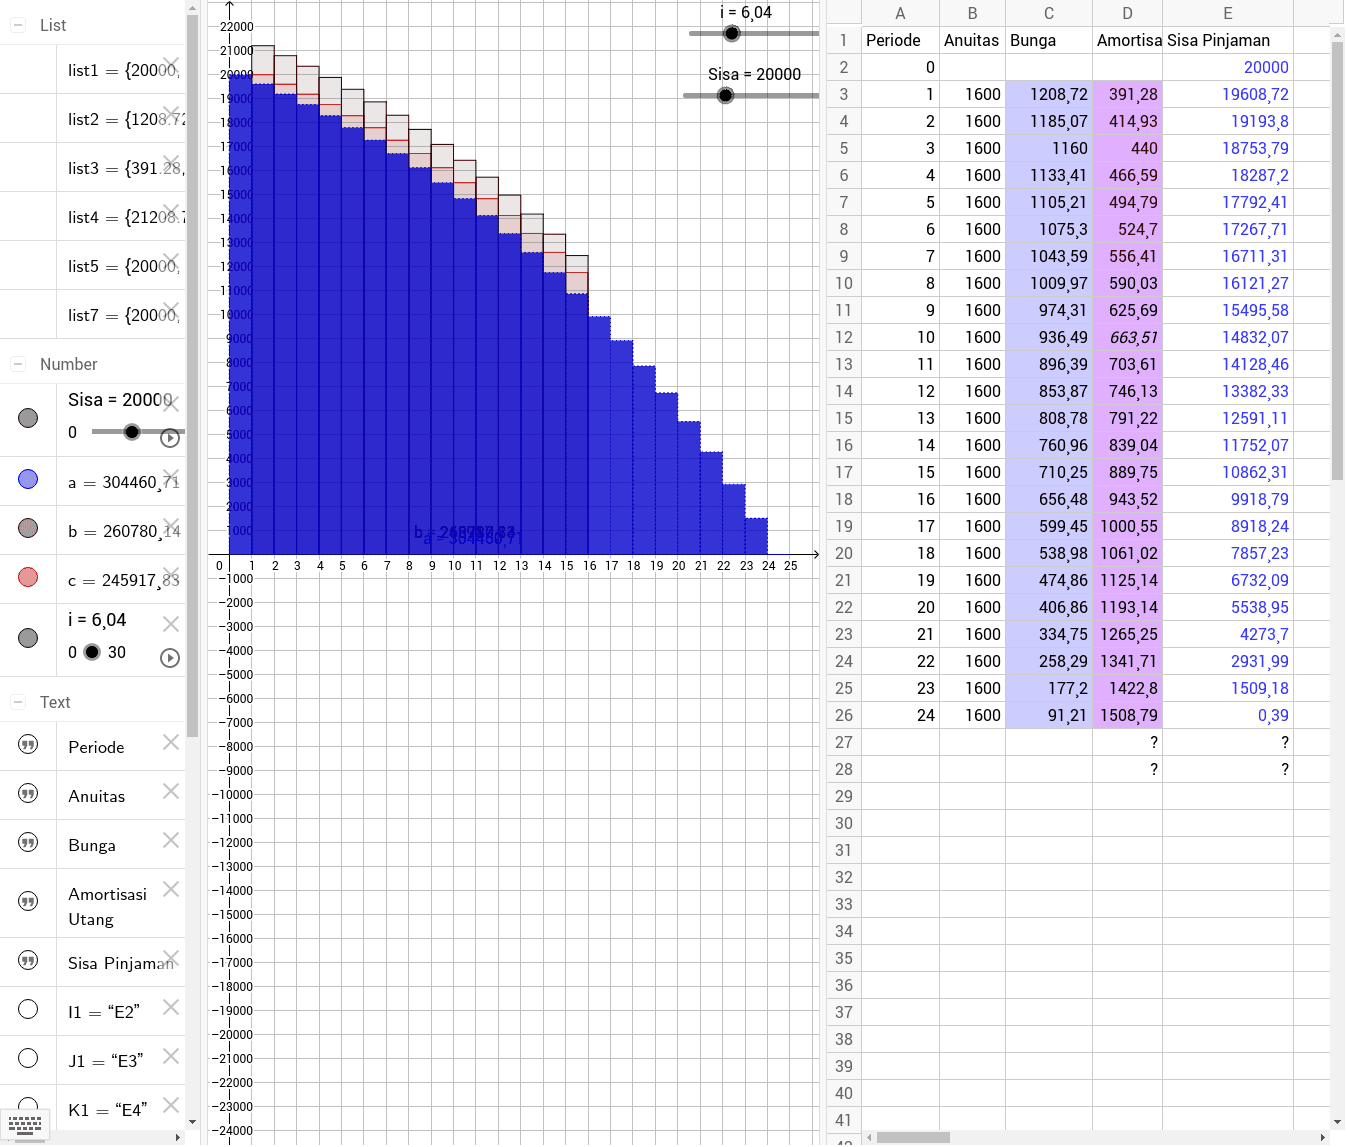The image size is (1347, 1147).
Task: Delete slider i with its X icon
Action: (171, 623)
